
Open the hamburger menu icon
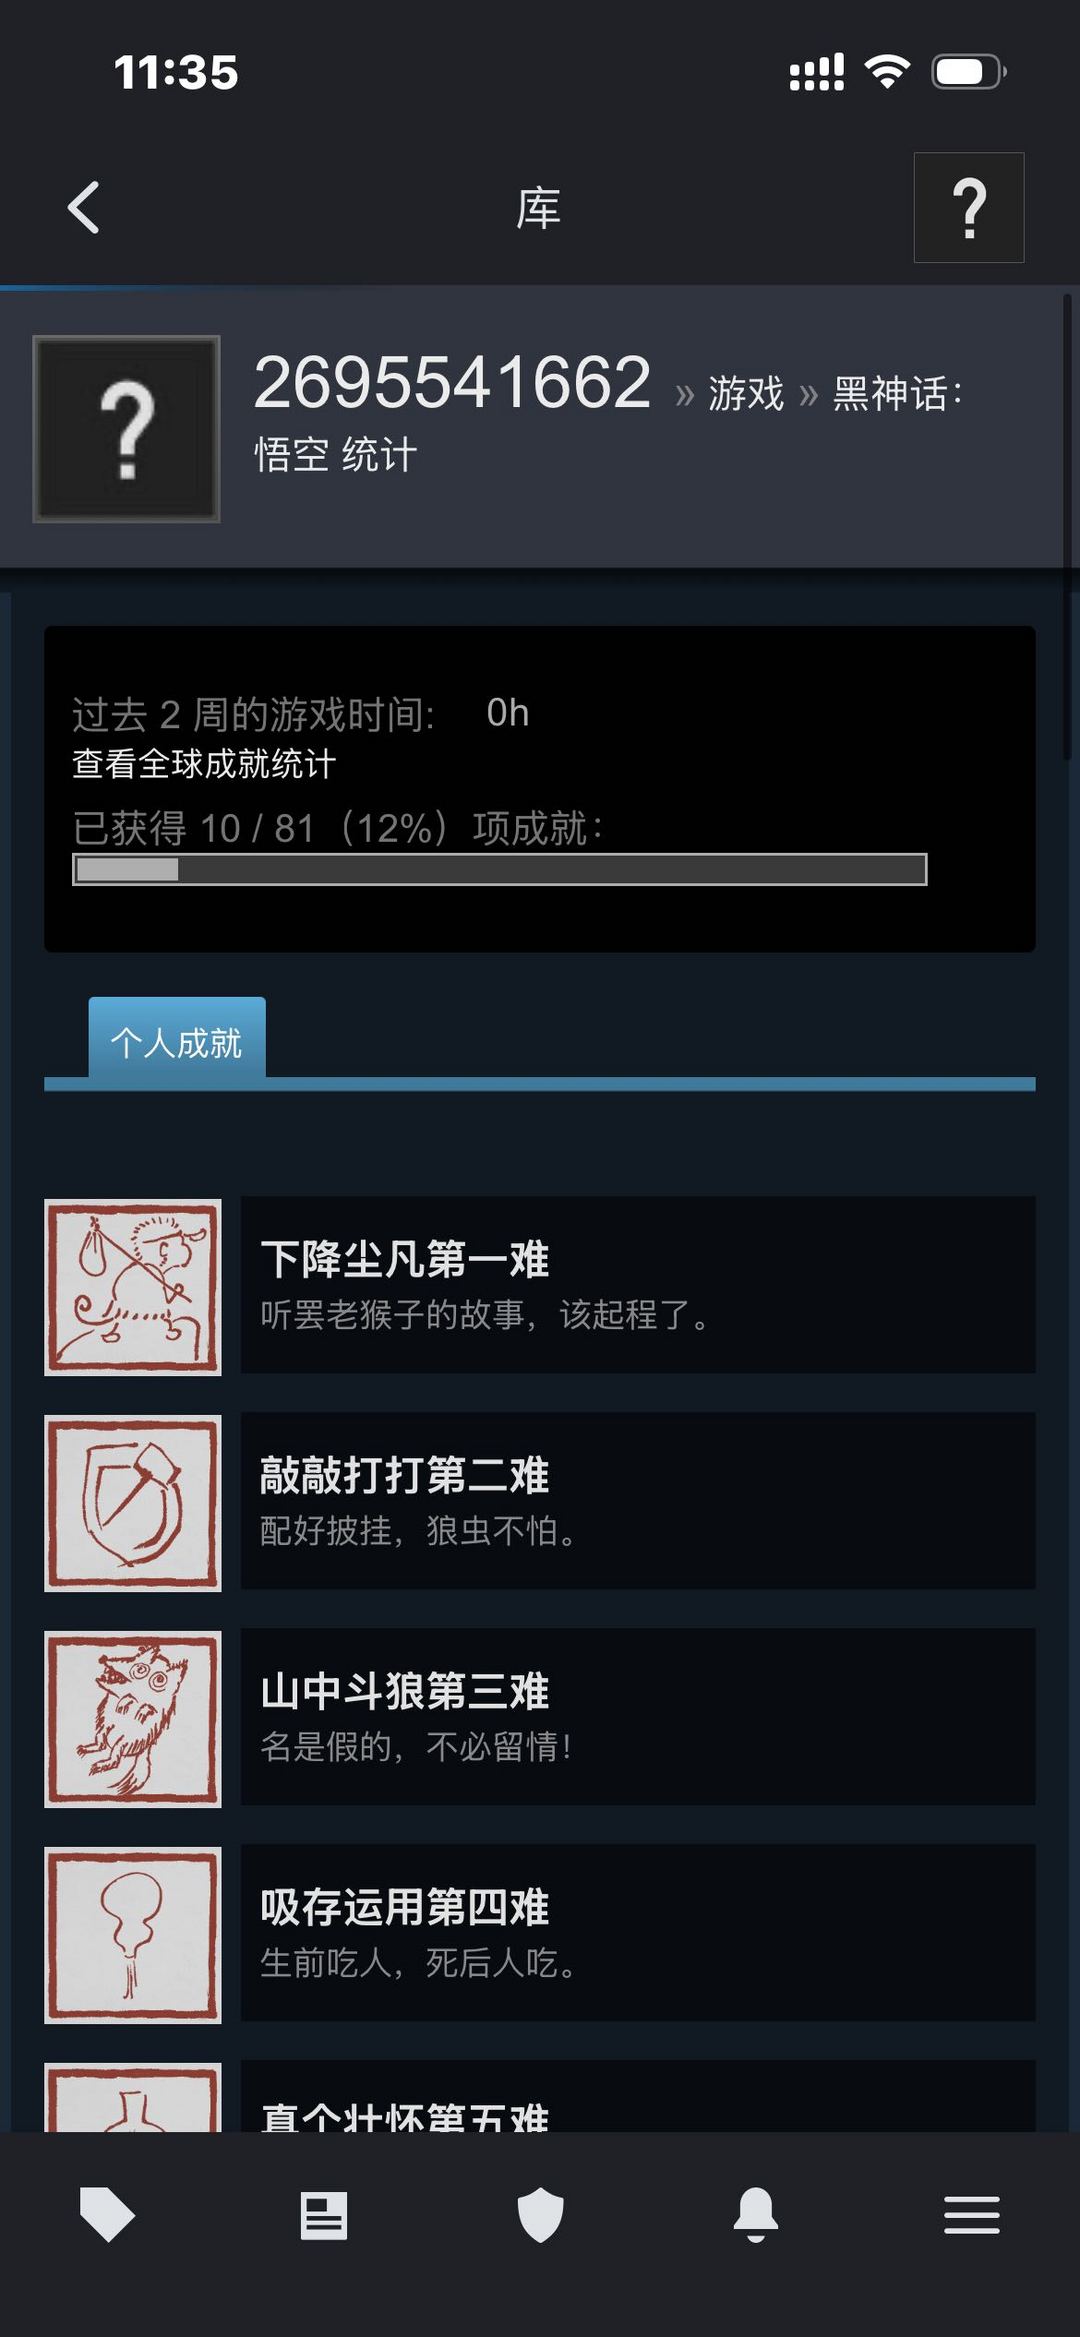coord(972,2215)
